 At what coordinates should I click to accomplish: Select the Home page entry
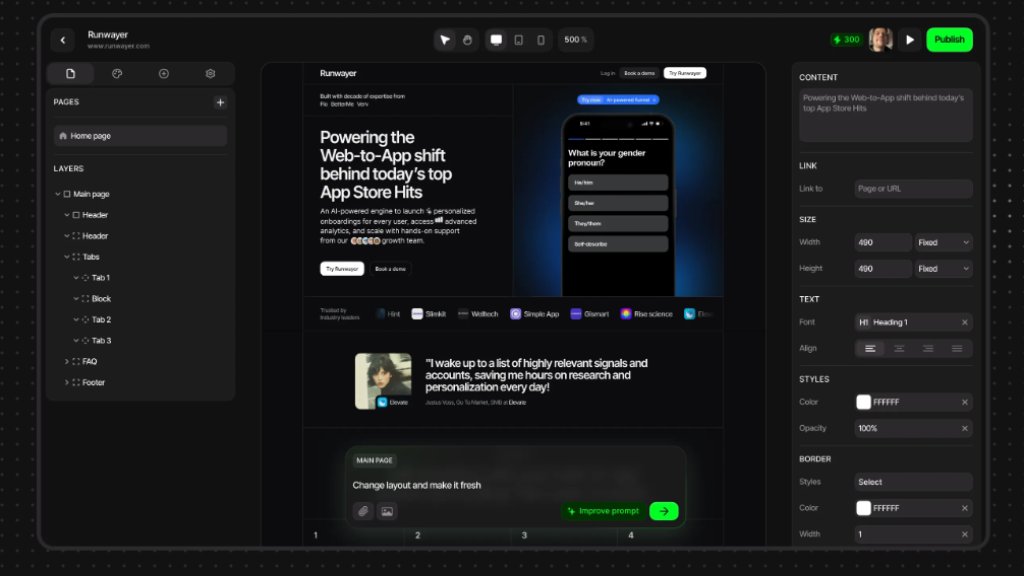pos(140,136)
